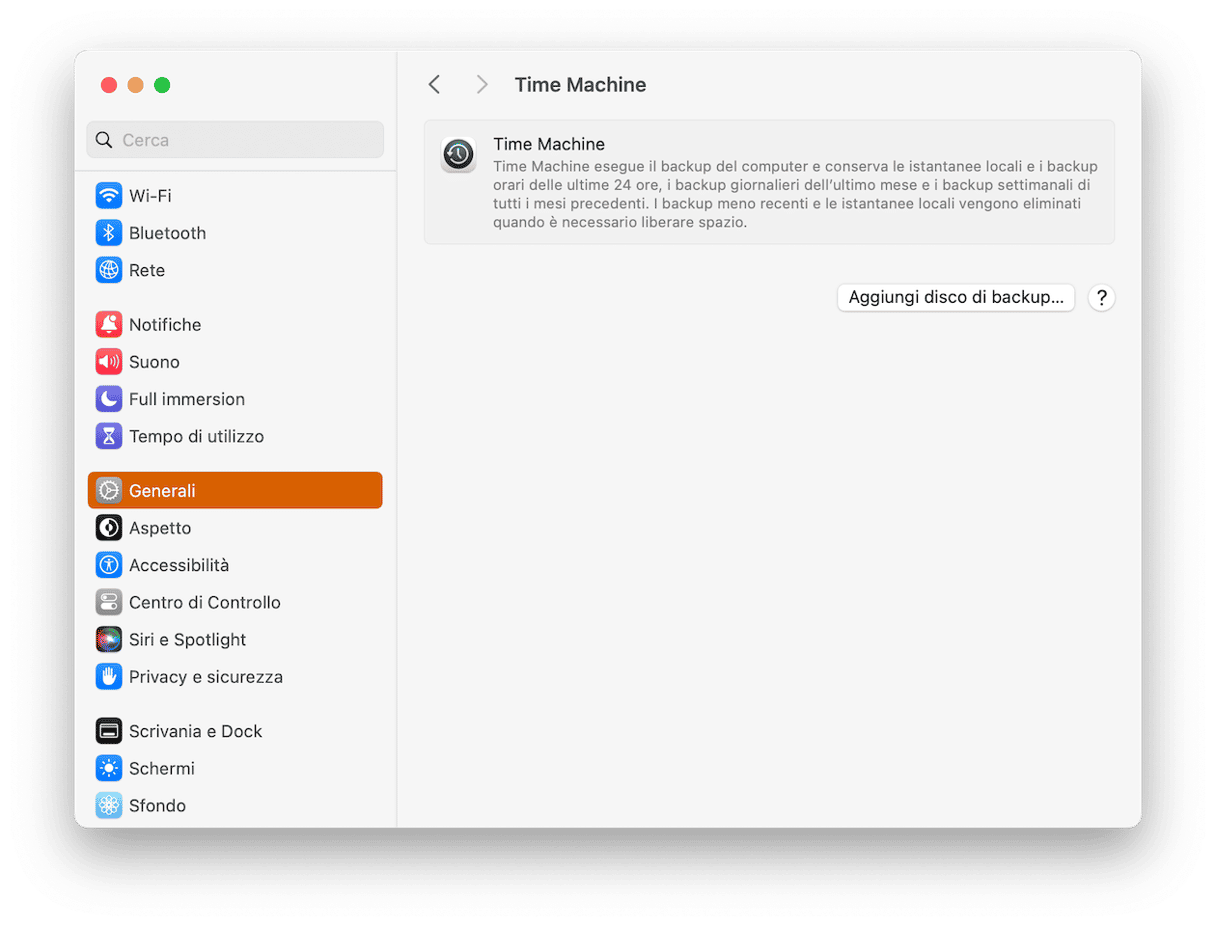Click the Suono speaker icon
Screen dimensions: 1216x926
109,362
